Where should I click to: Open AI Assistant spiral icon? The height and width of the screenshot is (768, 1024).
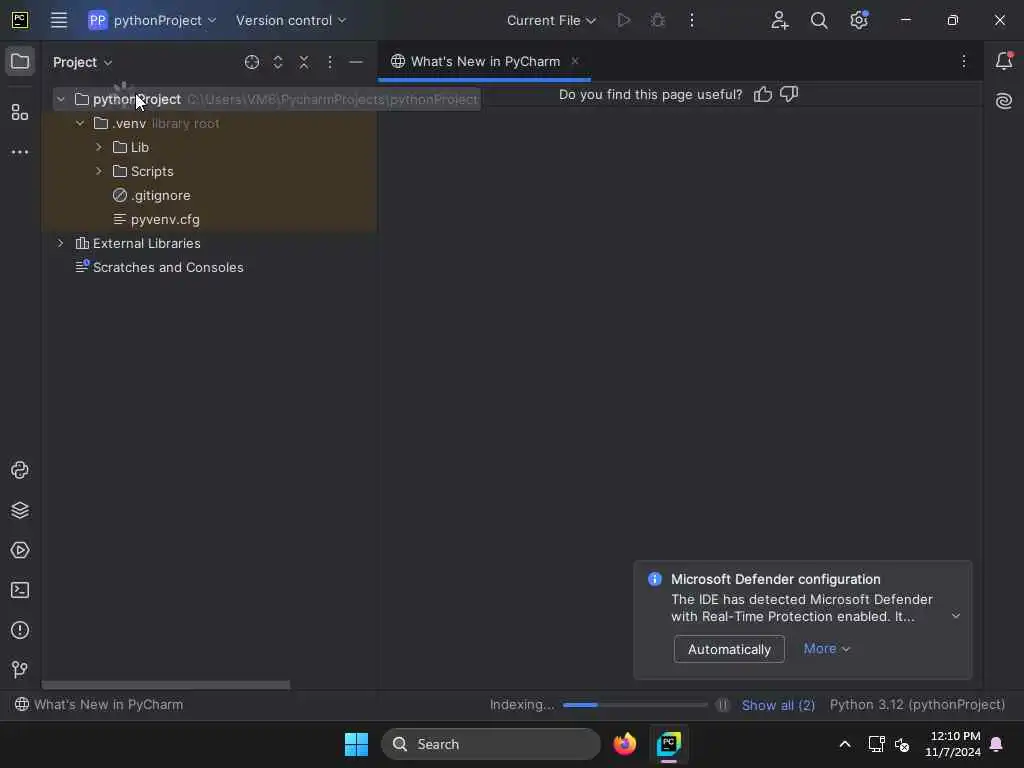click(1004, 101)
